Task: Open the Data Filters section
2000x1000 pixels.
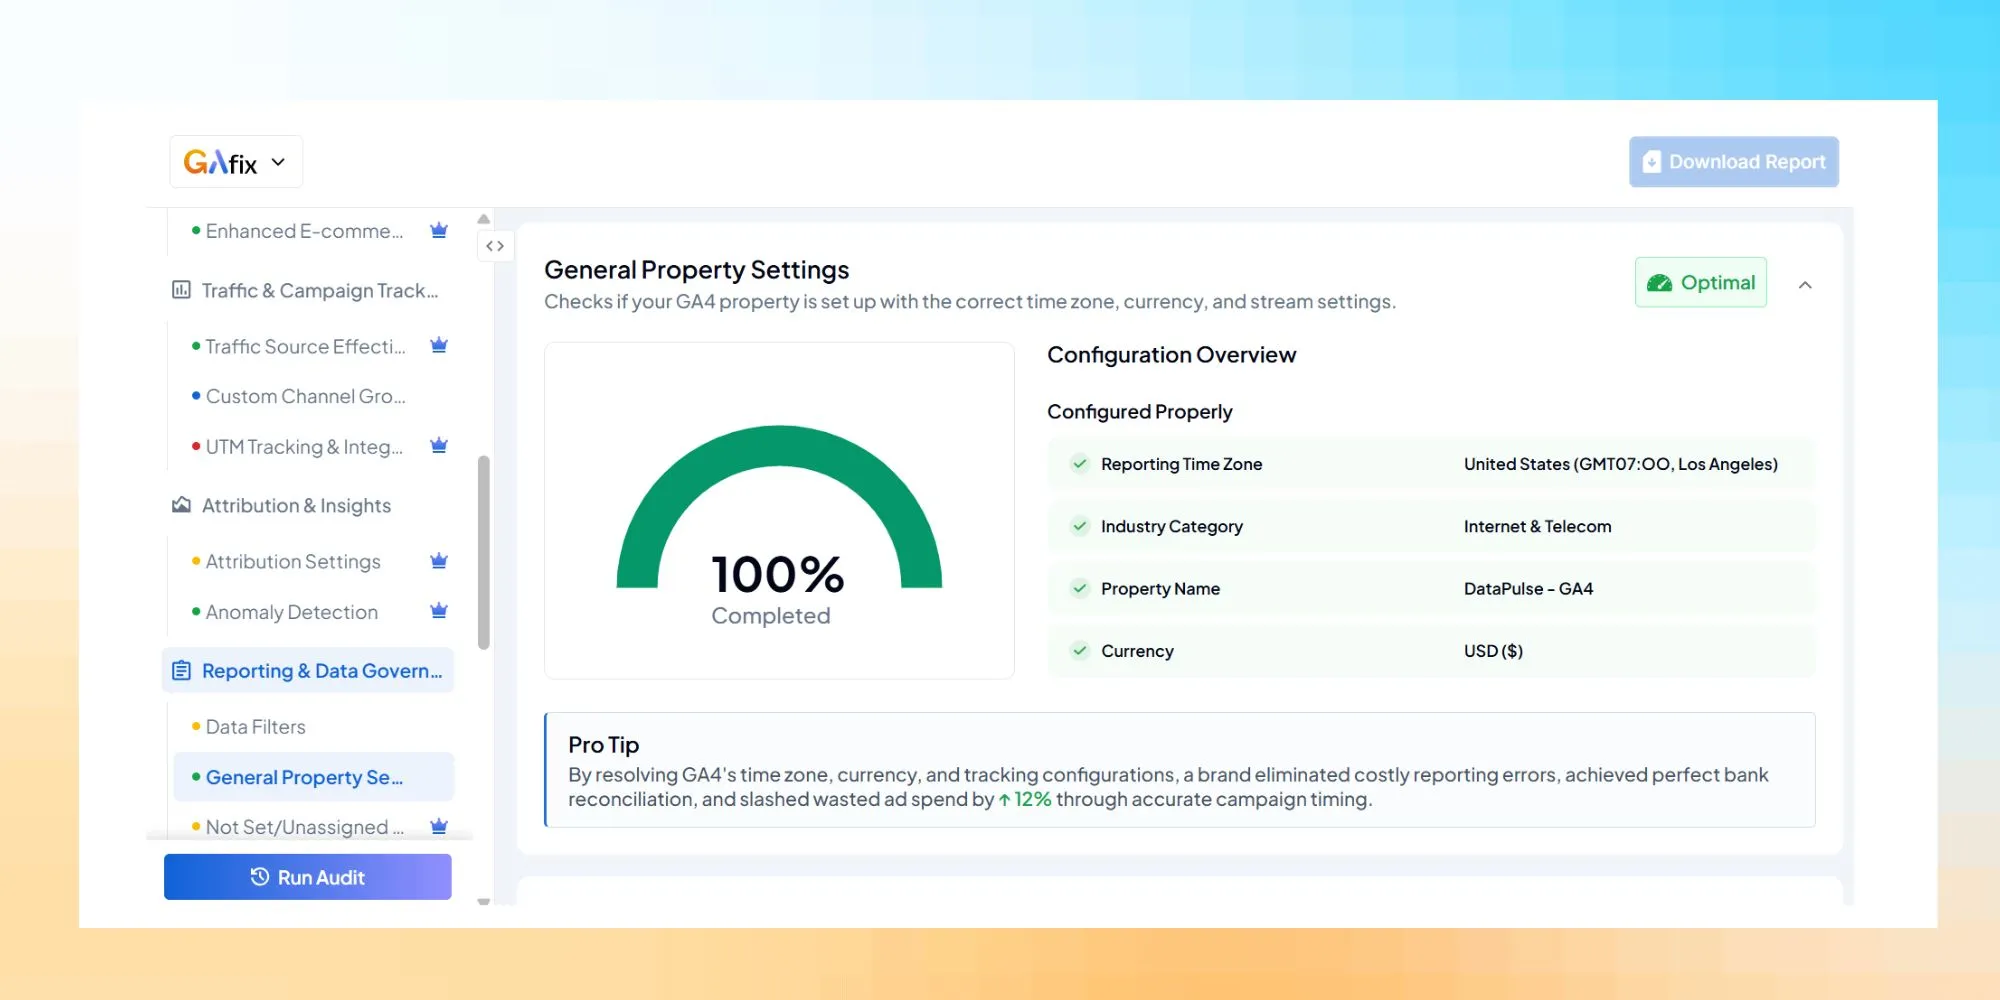Action: (x=255, y=726)
